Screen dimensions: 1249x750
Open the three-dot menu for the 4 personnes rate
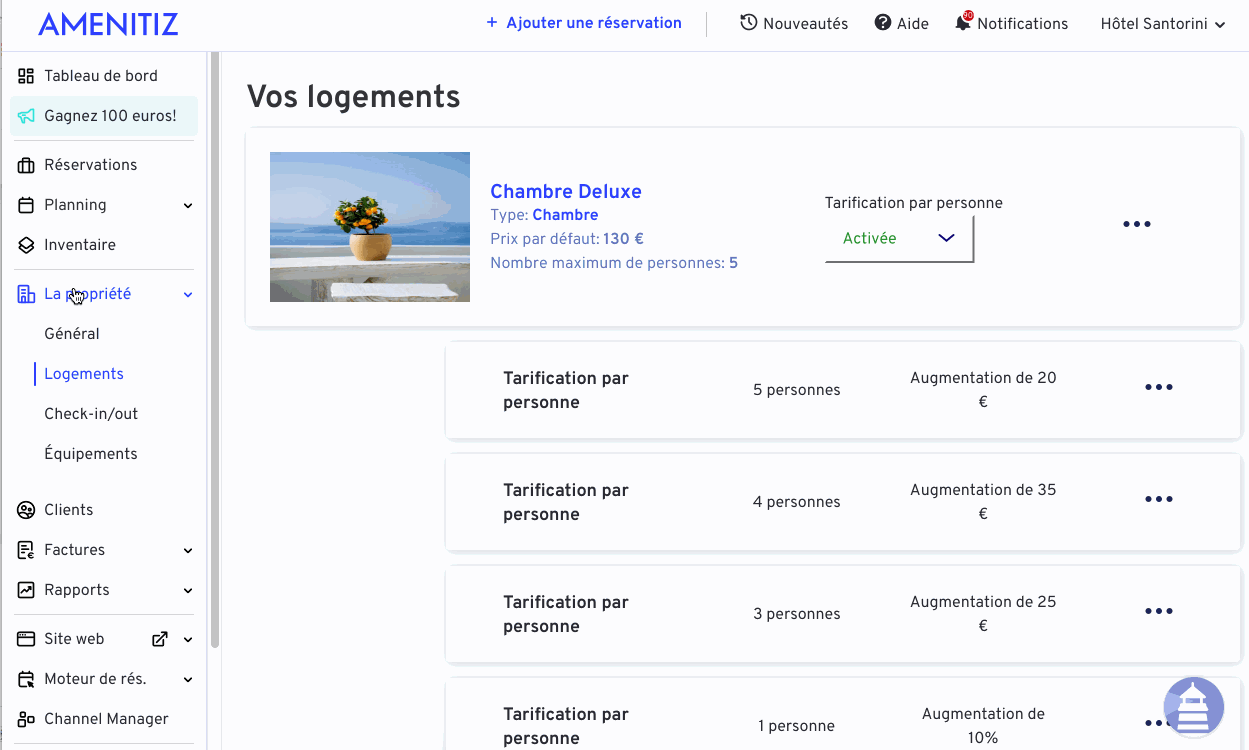point(1159,499)
